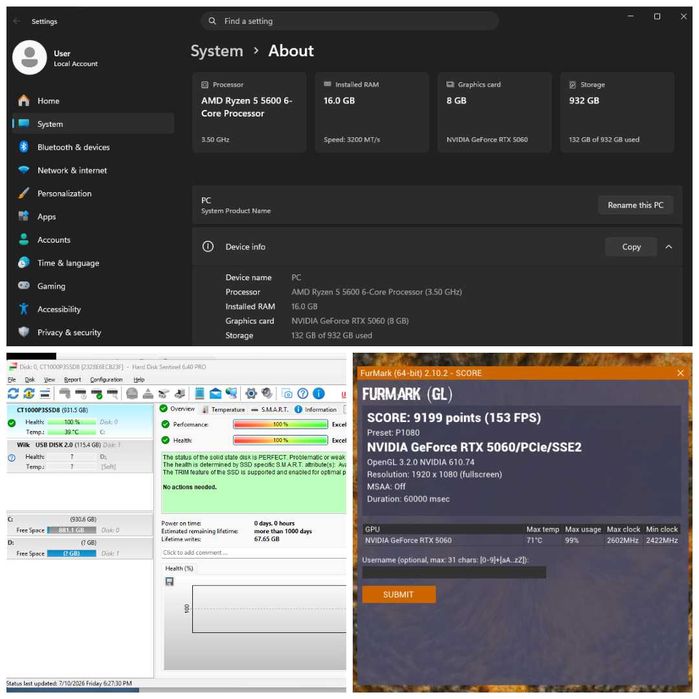Click the blue question mark help icon

tap(303, 393)
